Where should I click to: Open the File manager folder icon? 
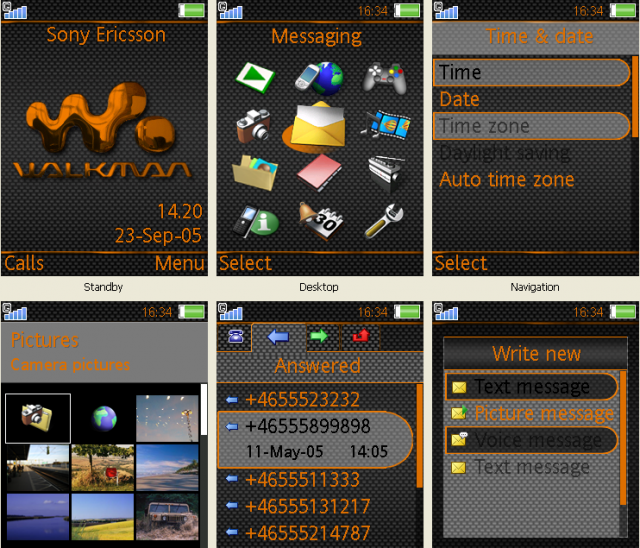tap(255, 173)
